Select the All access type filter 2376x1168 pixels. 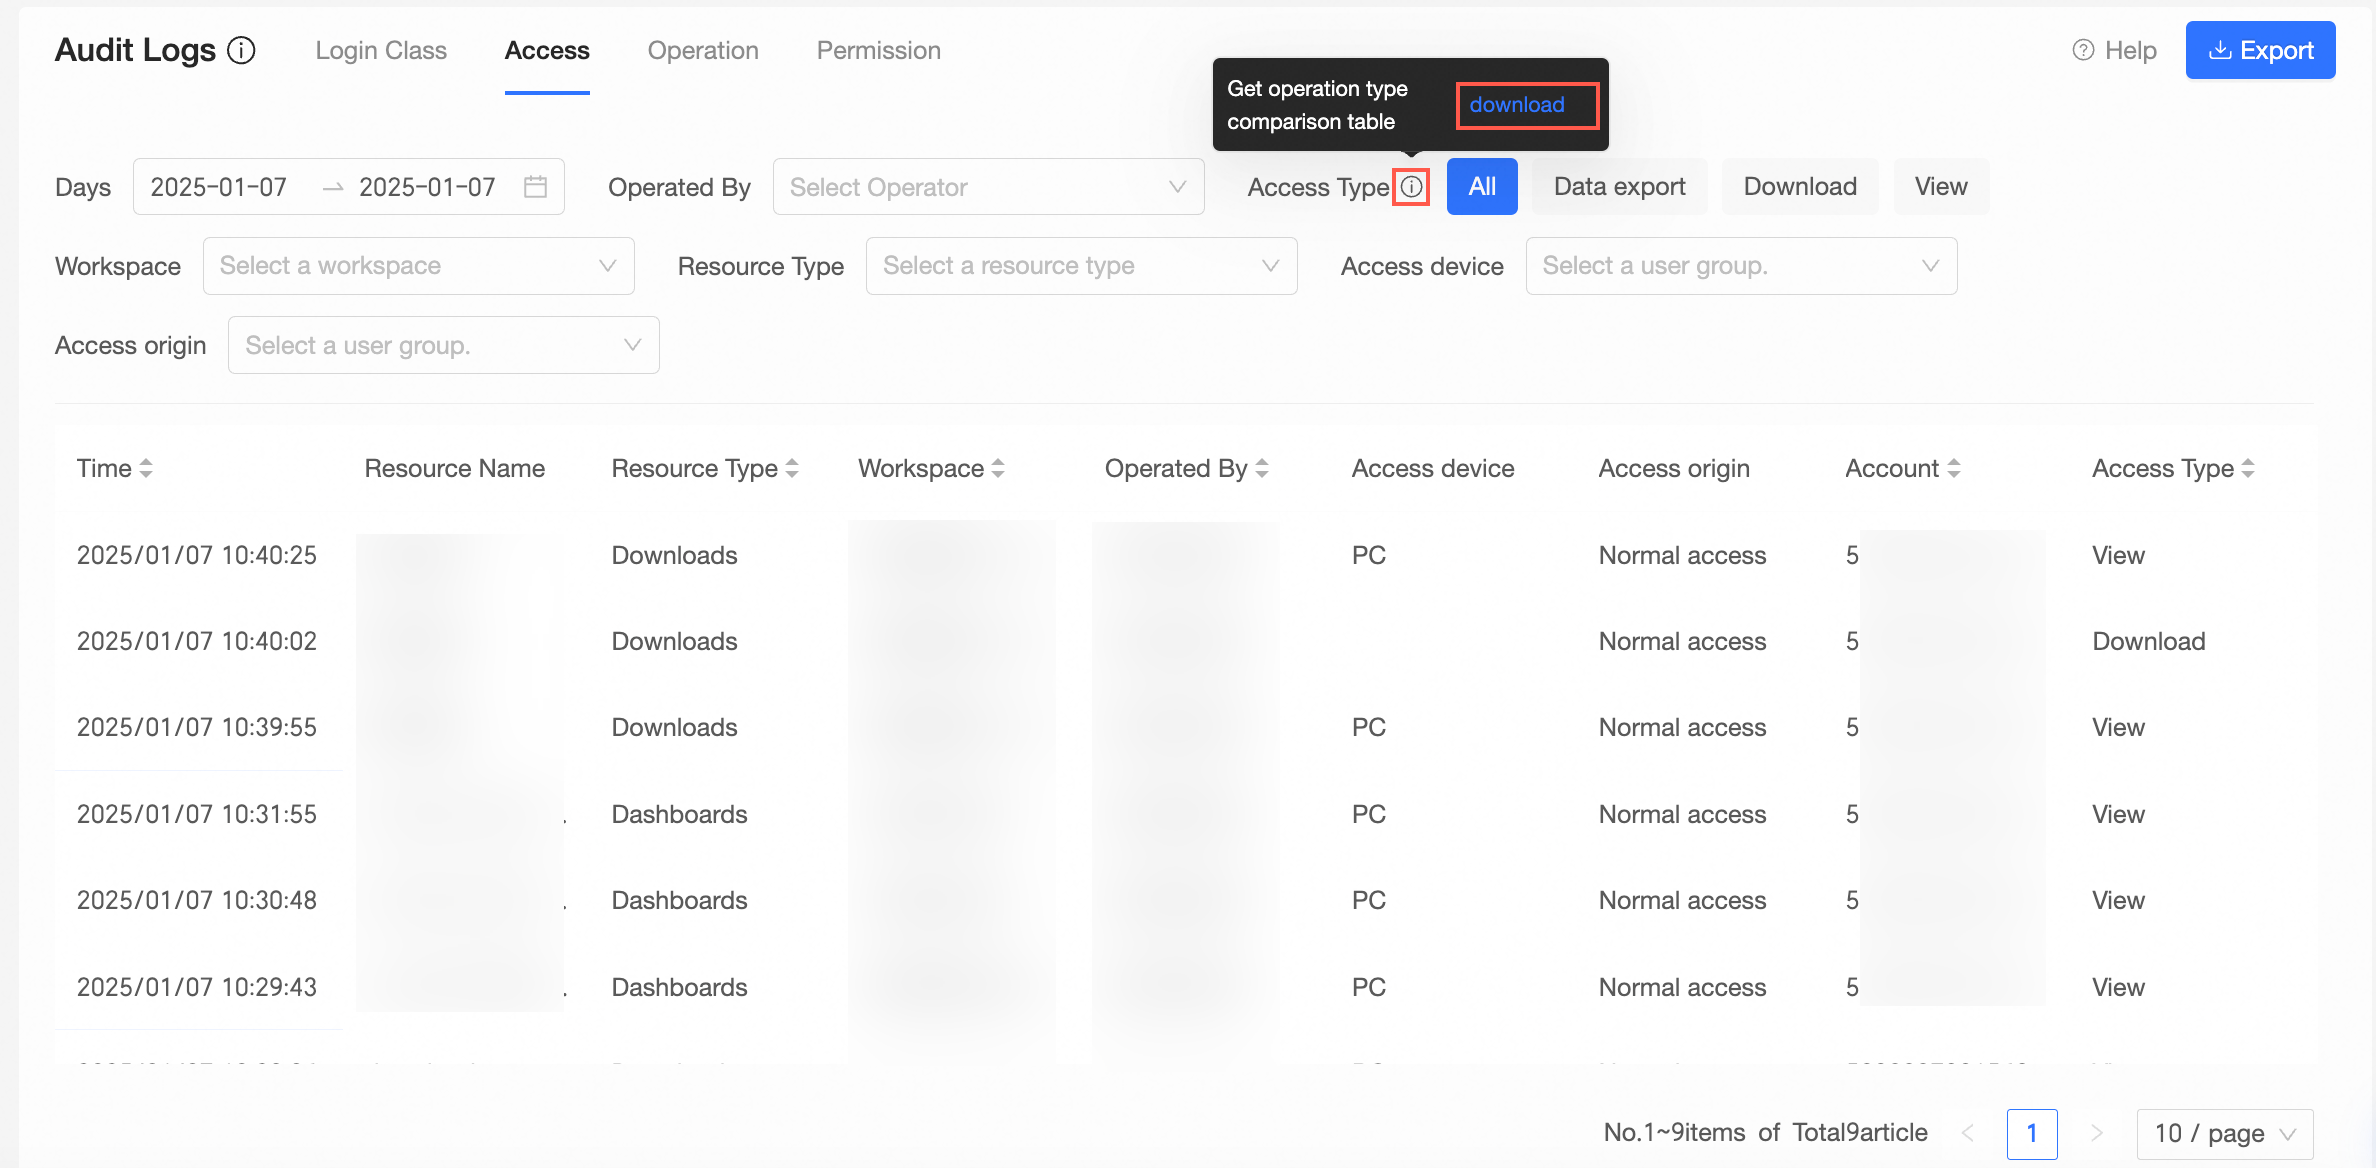pos(1481,187)
